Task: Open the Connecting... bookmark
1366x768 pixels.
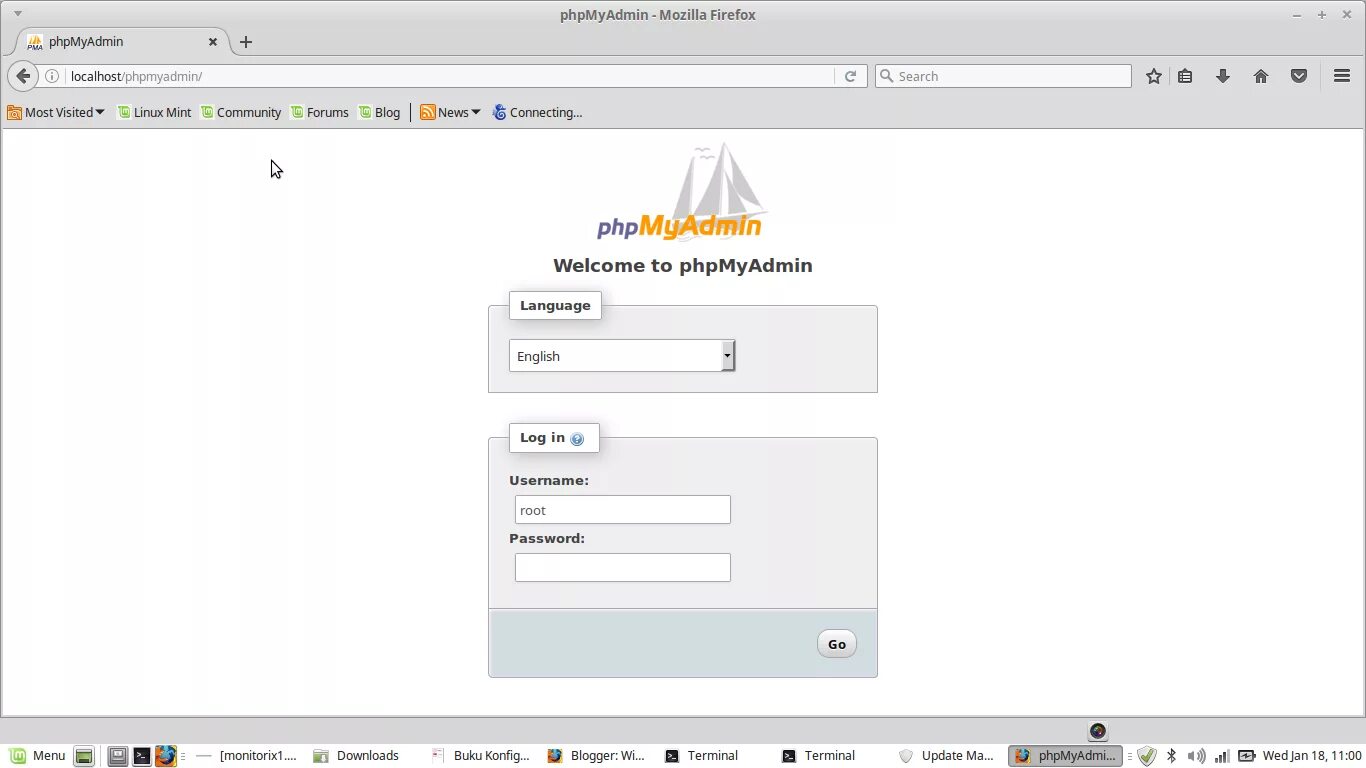Action: click(x=537, y=112)
